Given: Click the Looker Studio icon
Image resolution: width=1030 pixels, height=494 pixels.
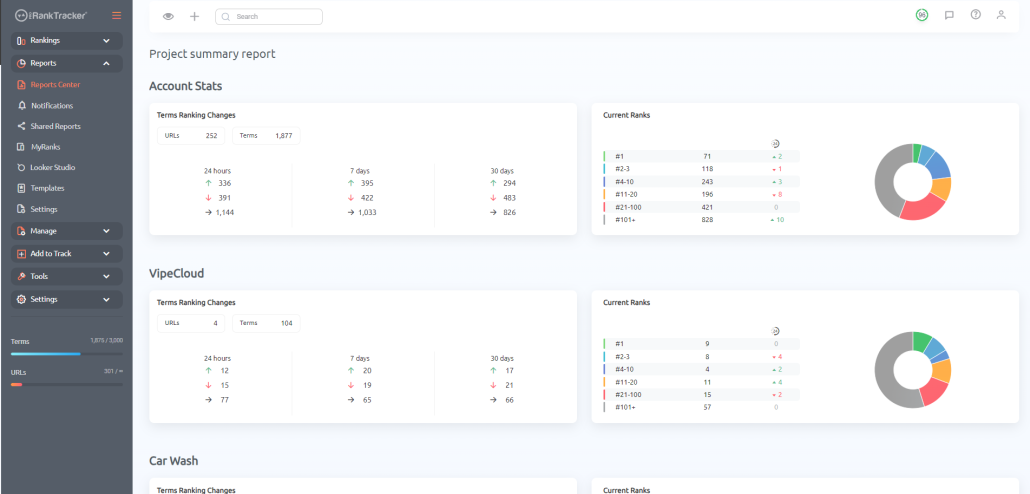Looking at the screenshot, I should pos(22,168).
